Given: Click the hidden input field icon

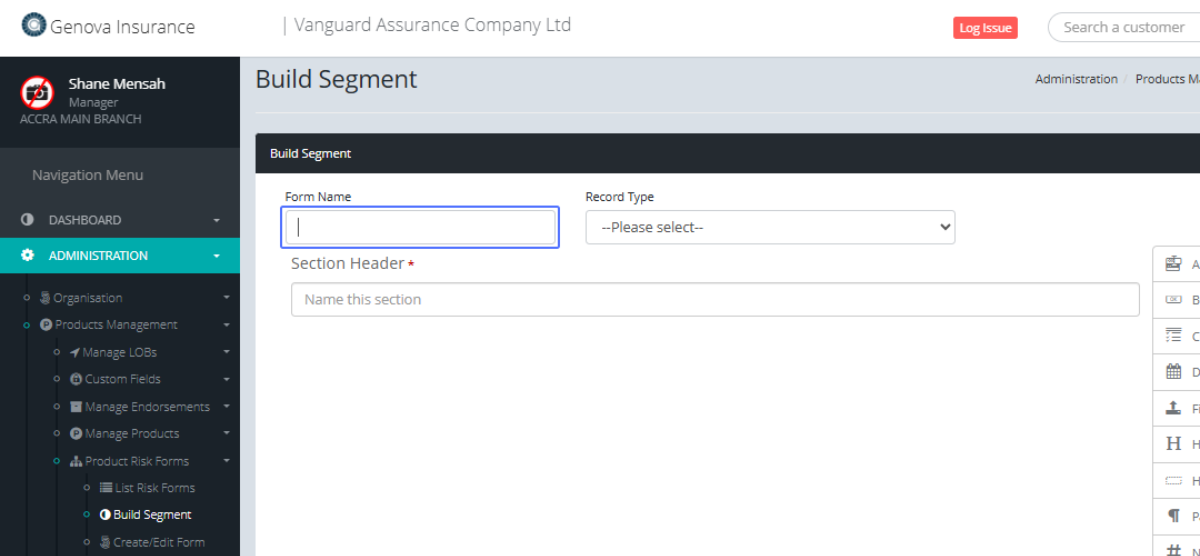Looking at the screenshot, I should tap(1174, 481).
